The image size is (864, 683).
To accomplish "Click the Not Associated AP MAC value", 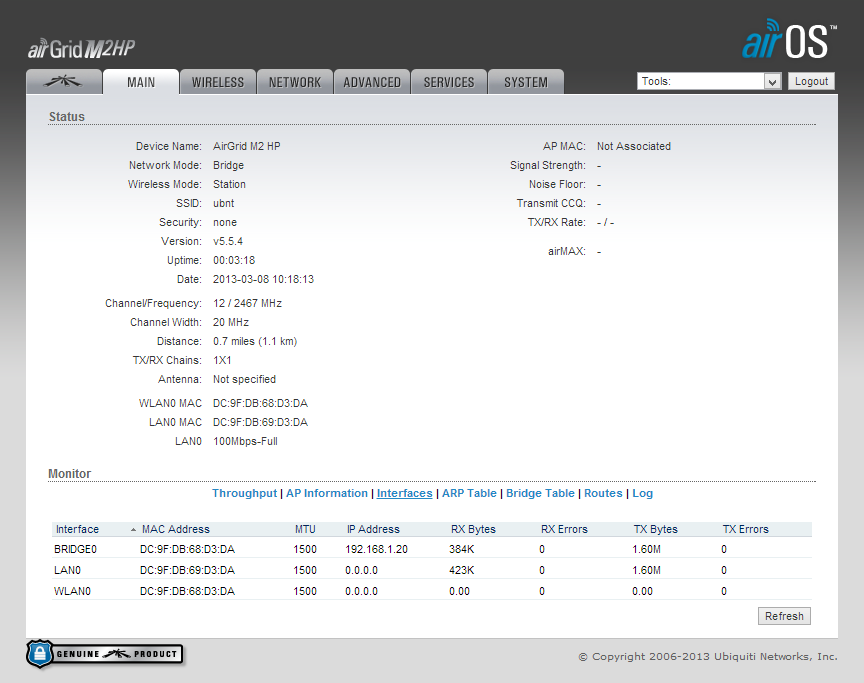I will (x=634, y=146).
